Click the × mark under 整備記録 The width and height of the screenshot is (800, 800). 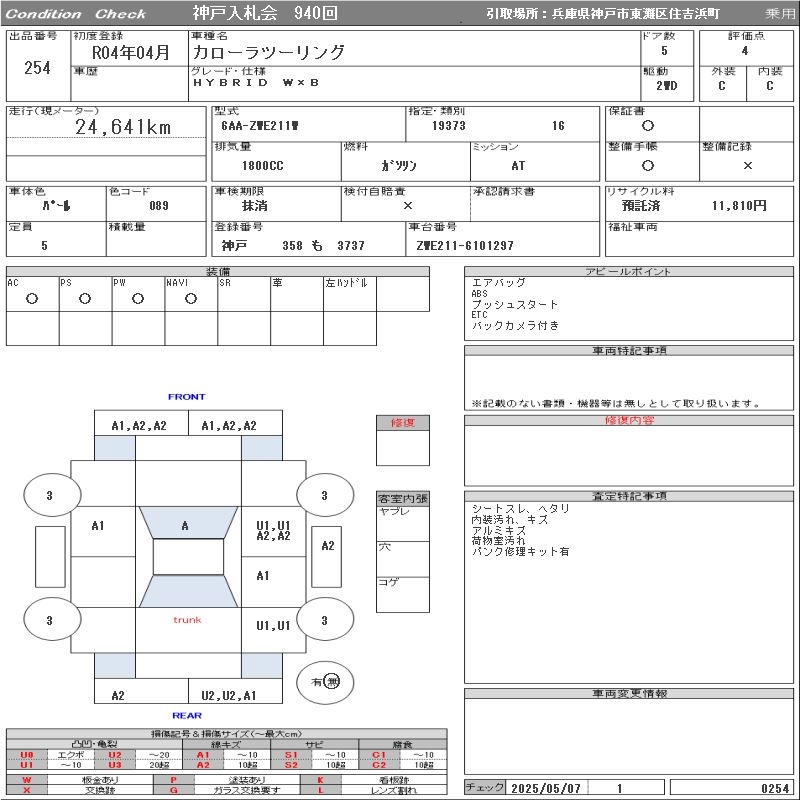tap(747, 166)
